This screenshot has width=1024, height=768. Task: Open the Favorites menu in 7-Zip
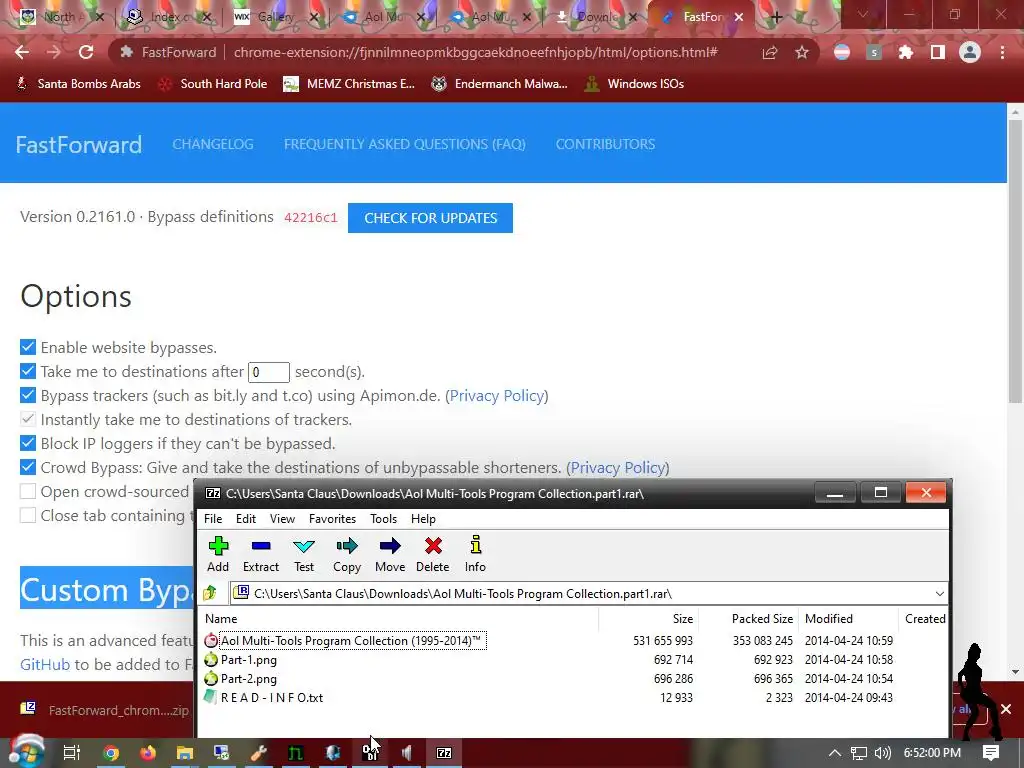(x=332, y=519)
